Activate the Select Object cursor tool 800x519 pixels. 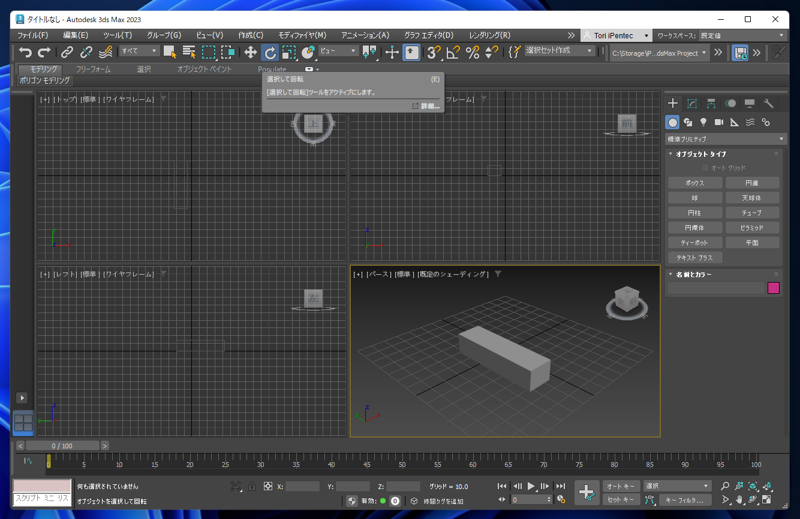click(170, 52)
